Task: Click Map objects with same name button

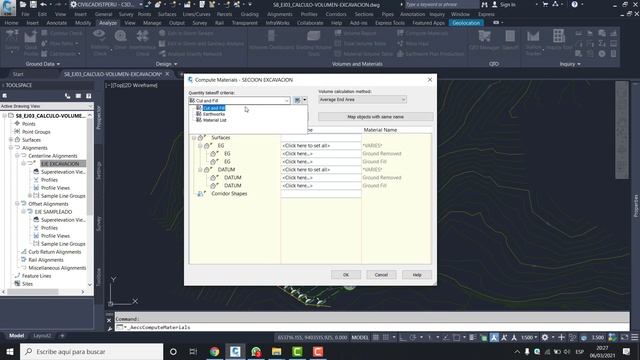Action: 376,117
